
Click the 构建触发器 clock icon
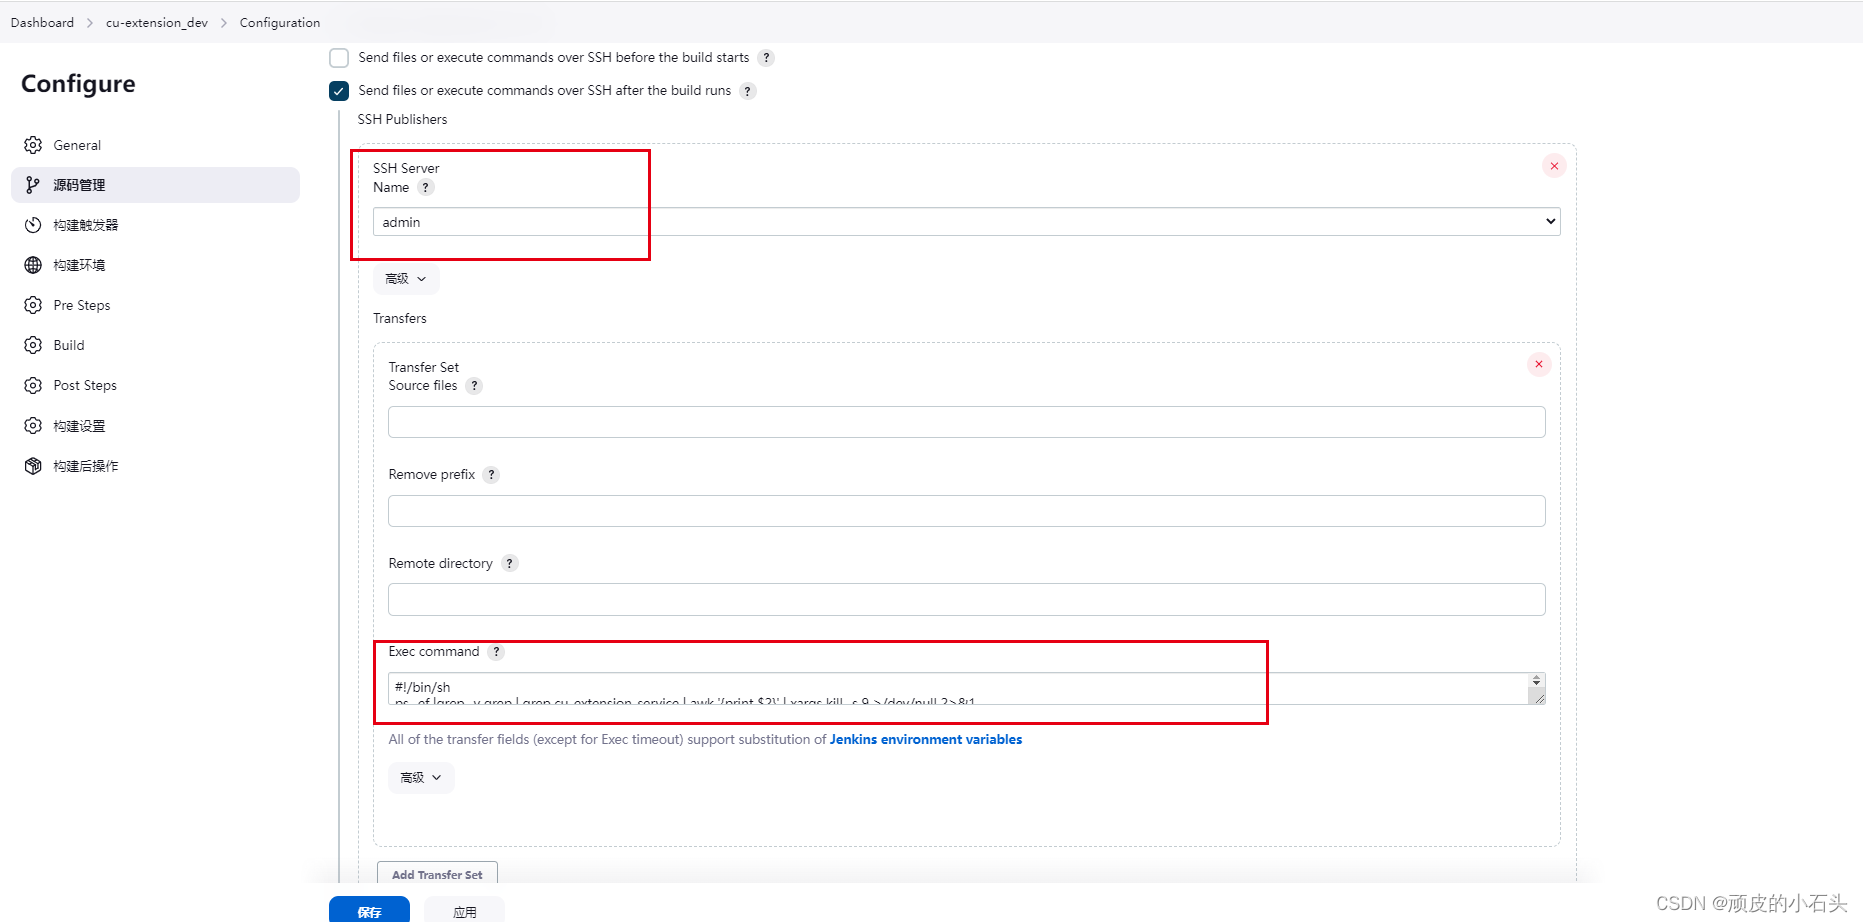[33, 225]
